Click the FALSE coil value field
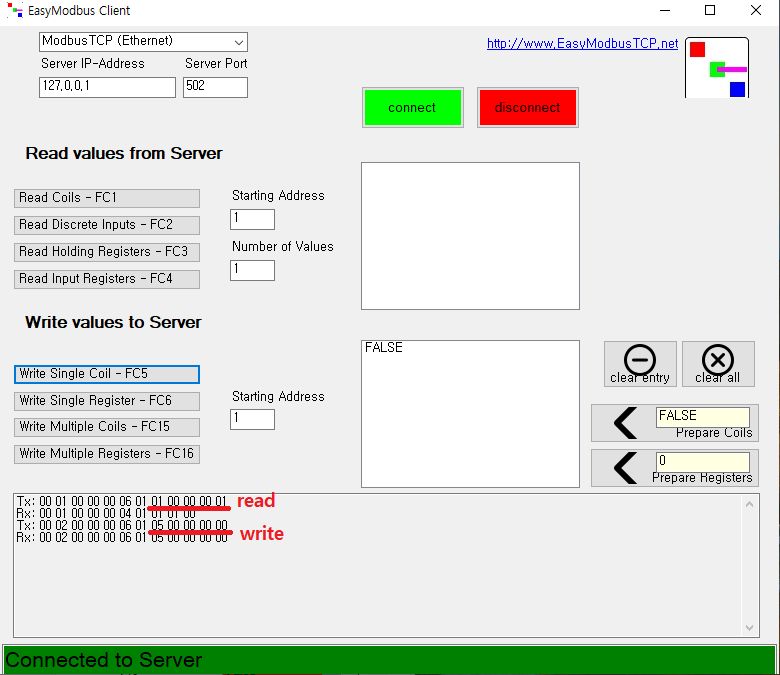Image resolution: width=780 pixels, height=675 pixels. click(x=702, y=416)
